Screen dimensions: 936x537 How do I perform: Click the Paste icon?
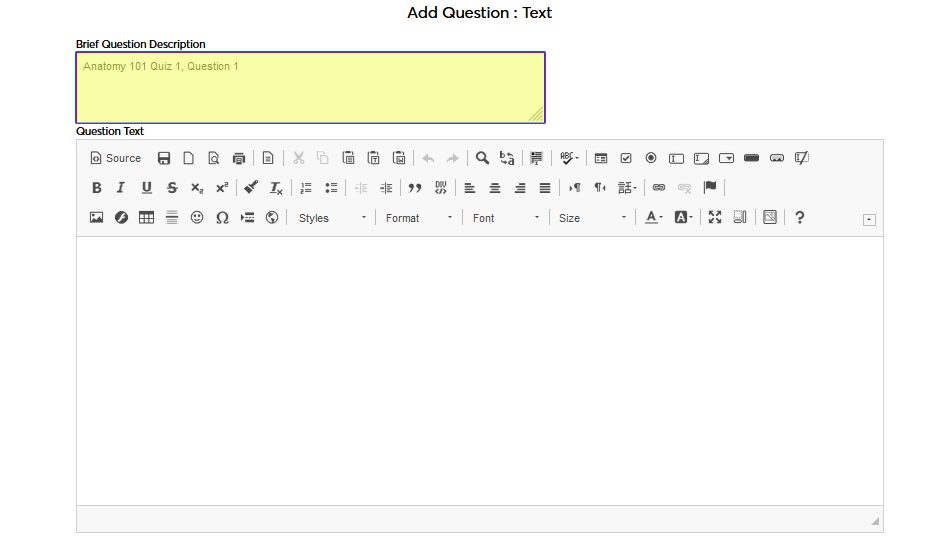click(348, 158)
